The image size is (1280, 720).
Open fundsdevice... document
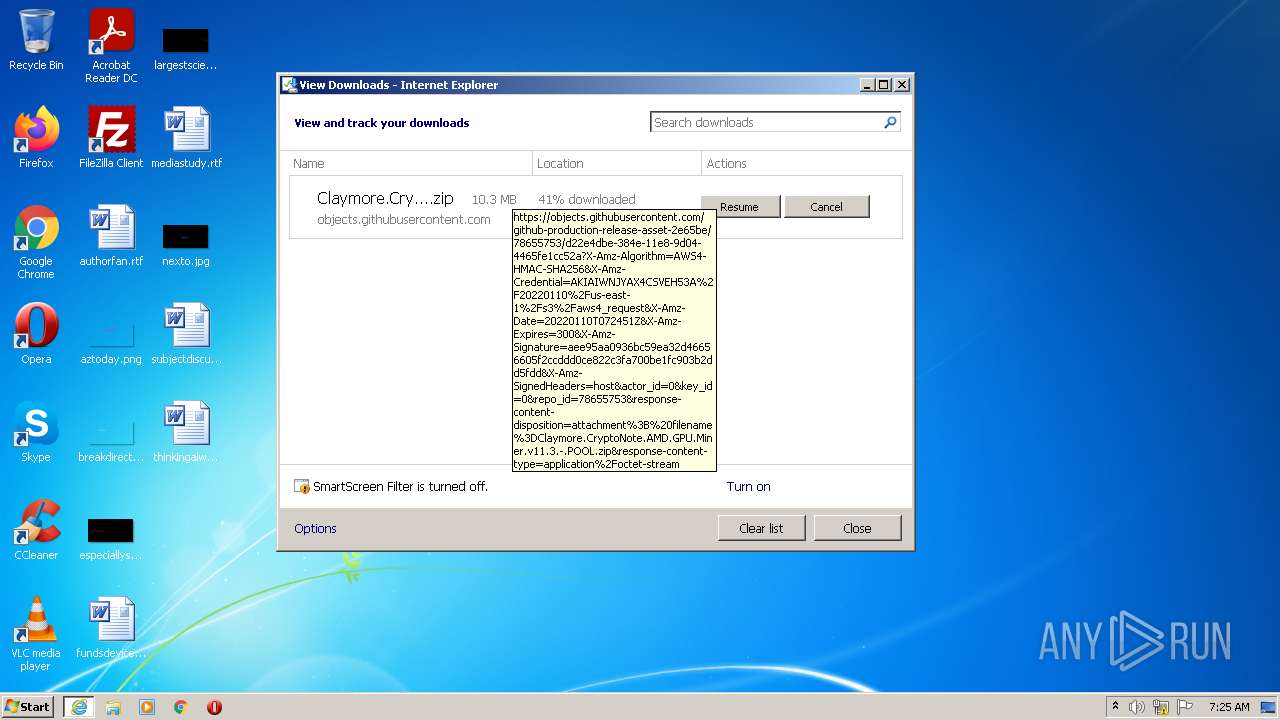point(111,628)
